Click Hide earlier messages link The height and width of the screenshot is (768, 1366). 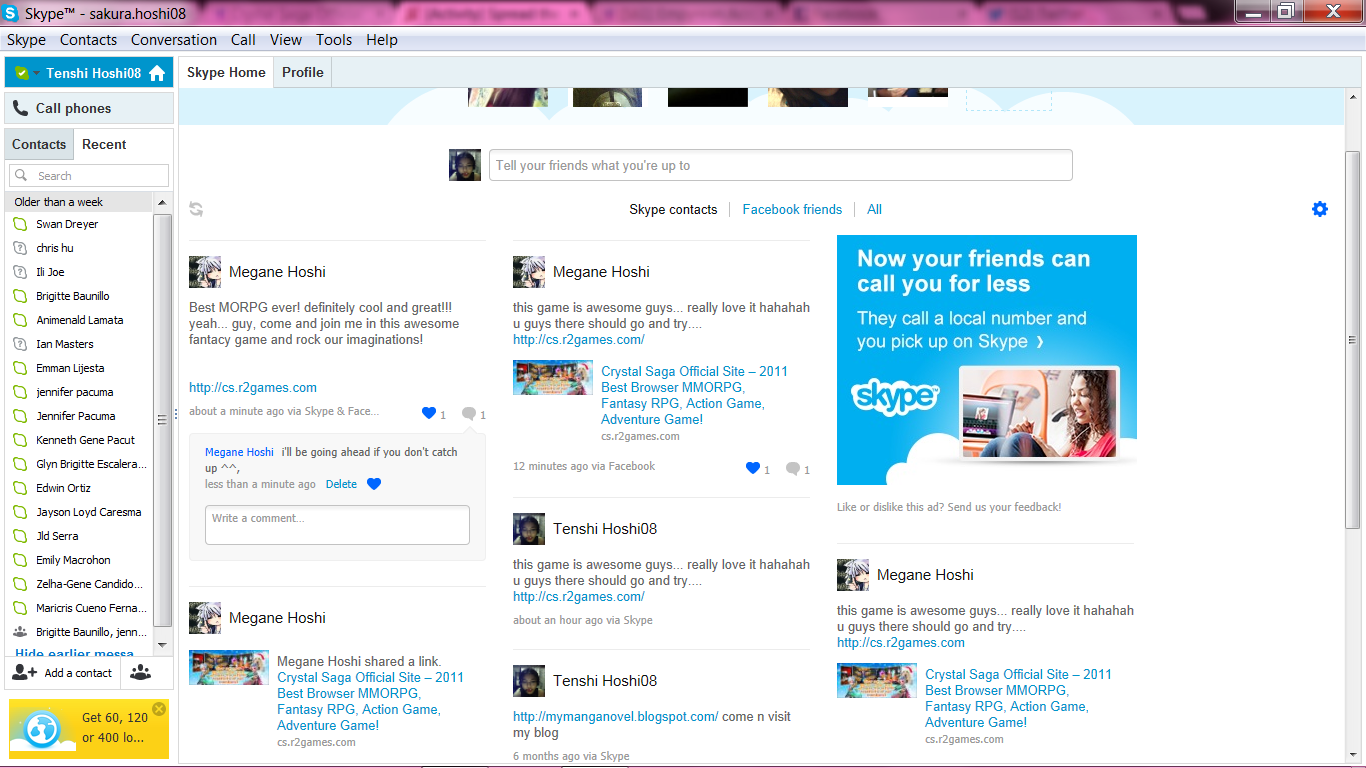coord(75,654)
